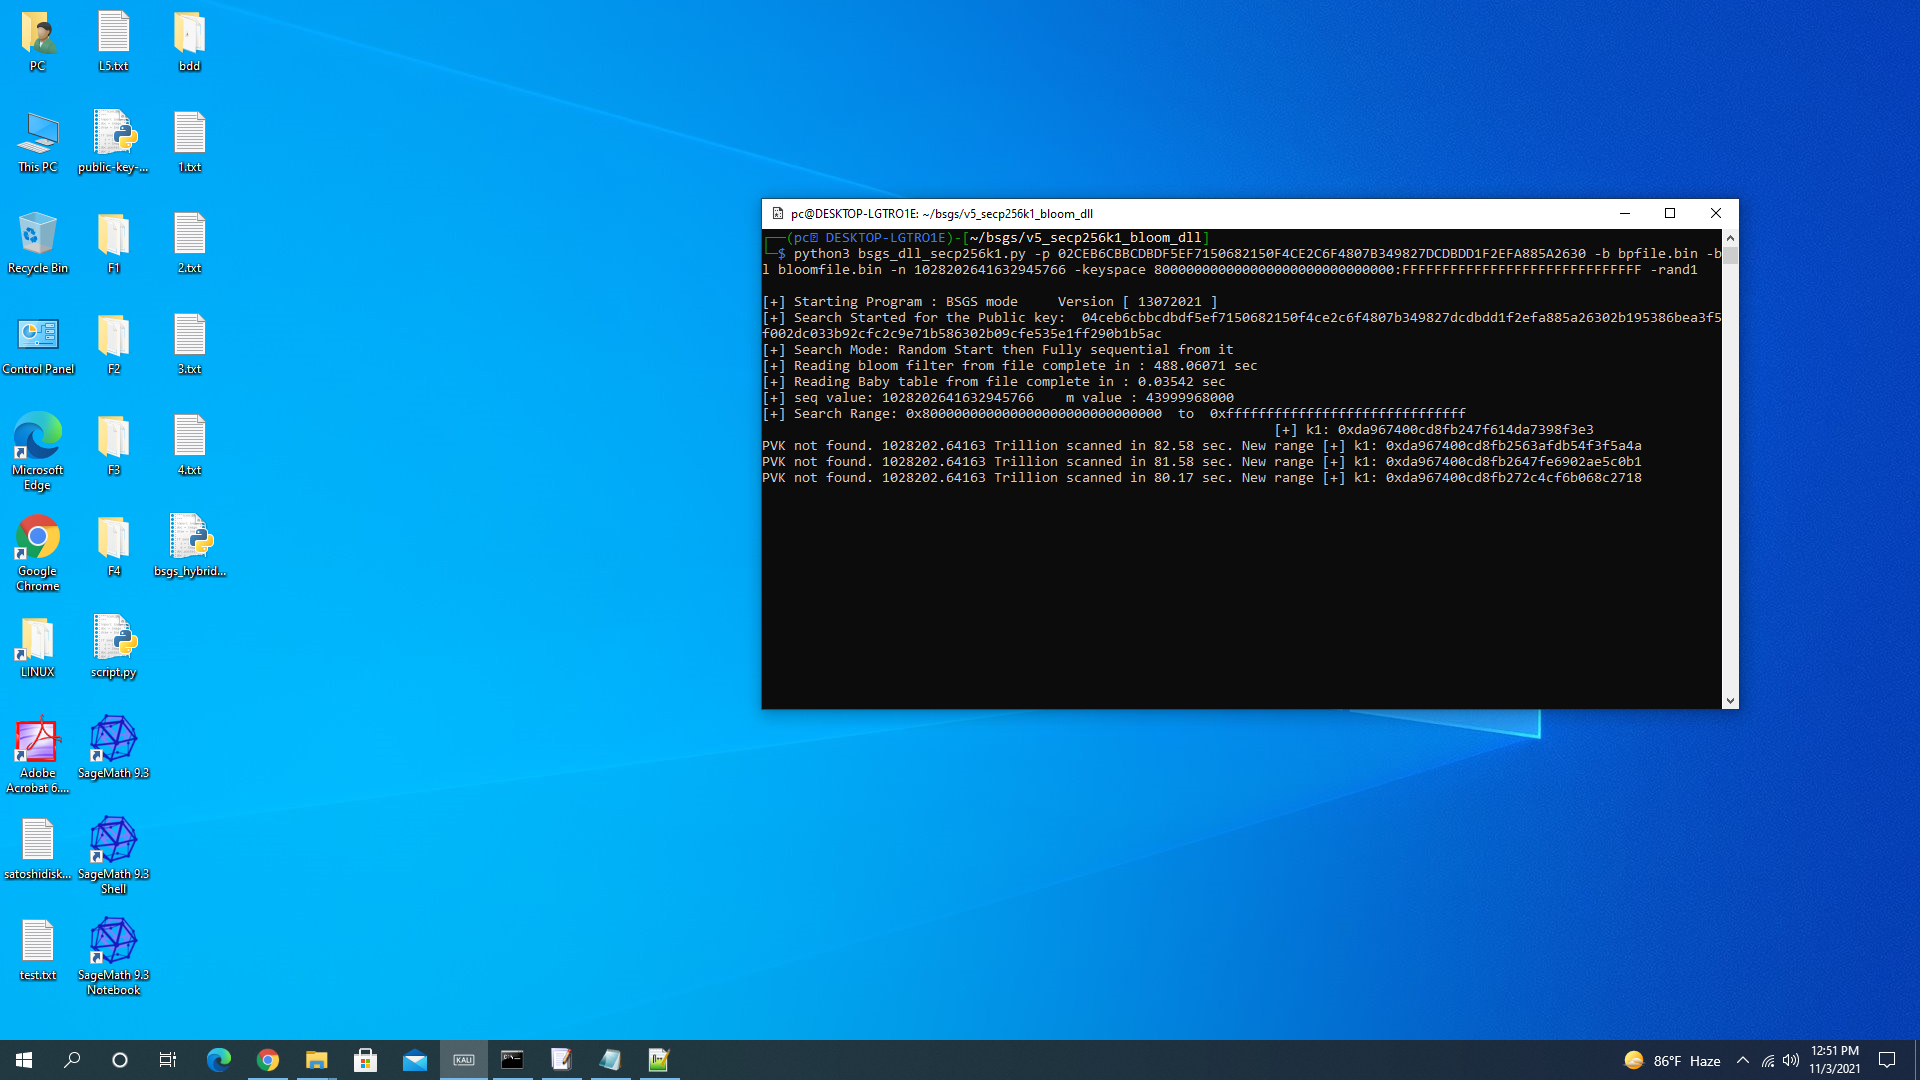
Task: Open the Adobe Acrobat desktop shortcut
Action: [x=37, y=742]
